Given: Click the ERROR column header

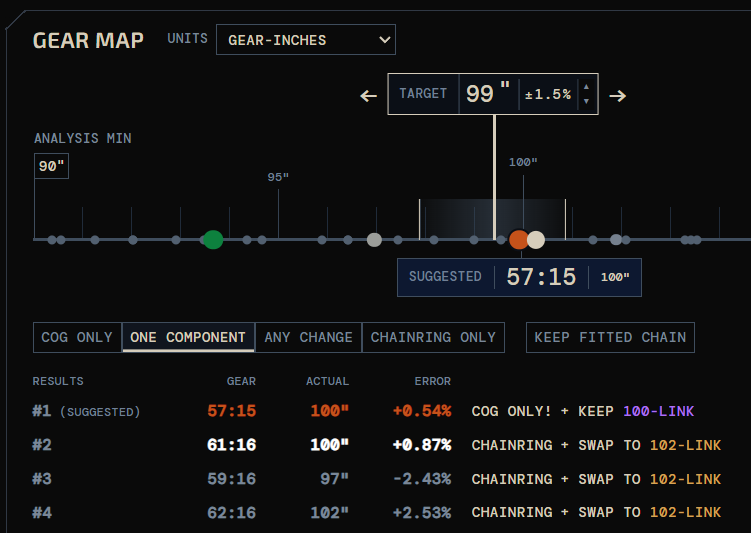Looking at the screenshot, I should click(432, 381).
